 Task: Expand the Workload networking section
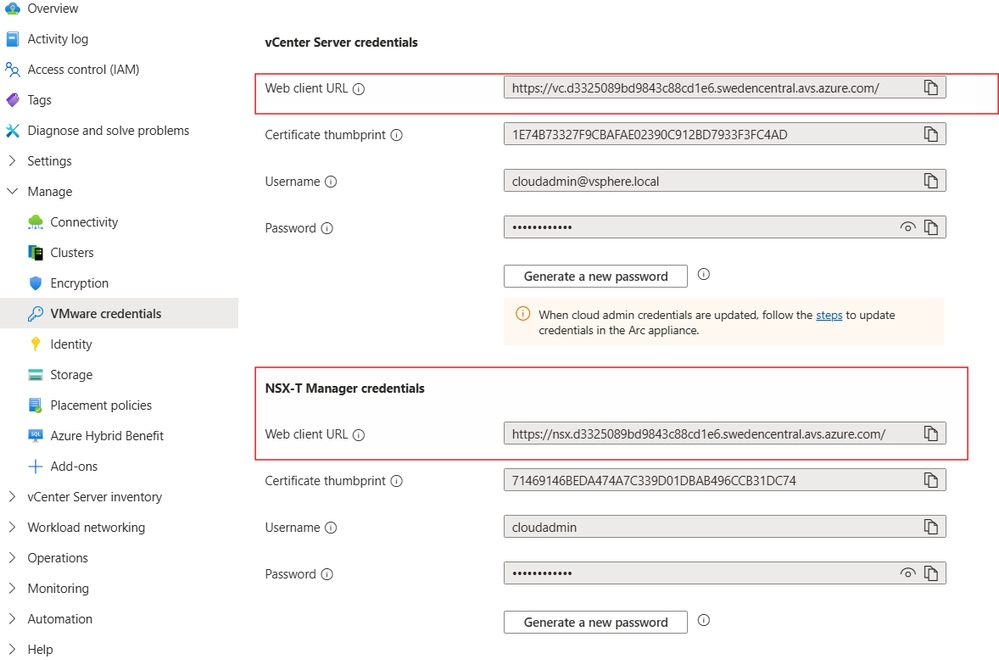12,527
